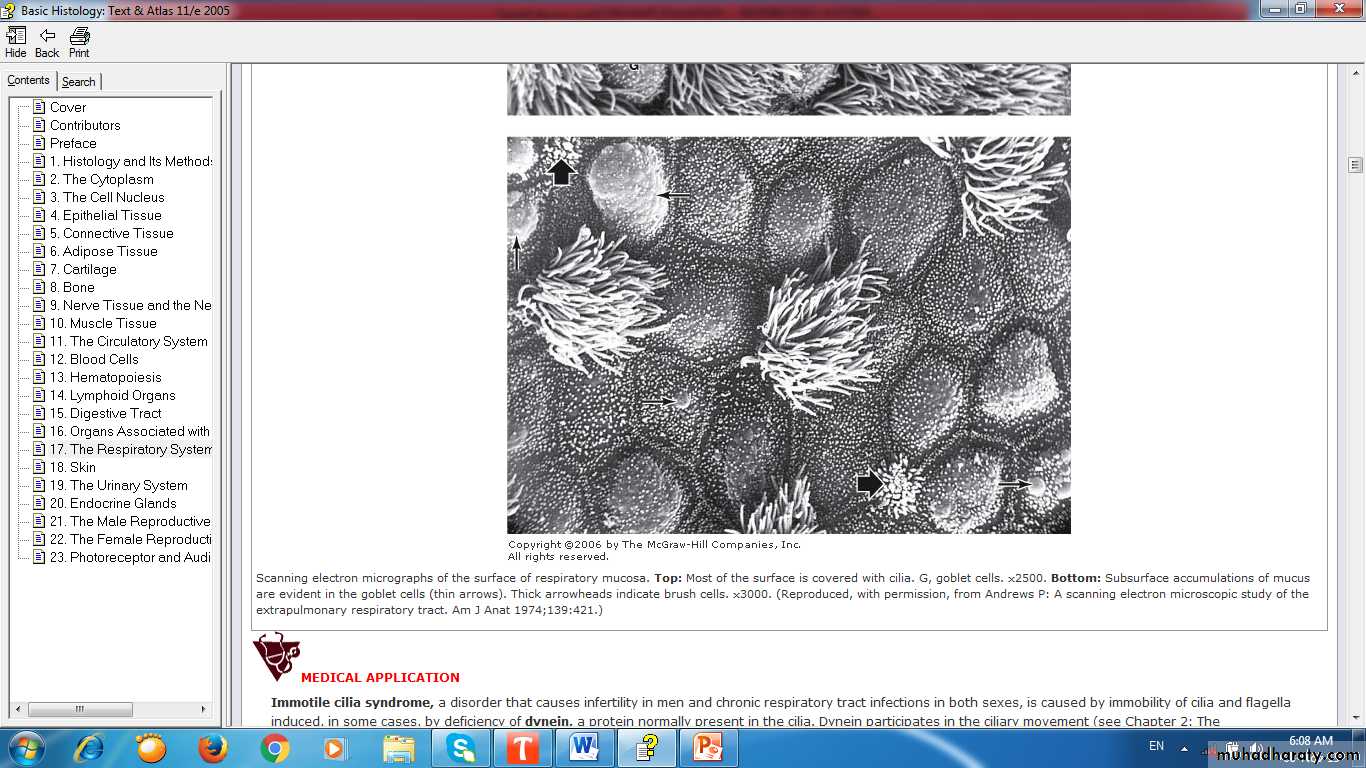Switch to the Search tab

(78, 82)
